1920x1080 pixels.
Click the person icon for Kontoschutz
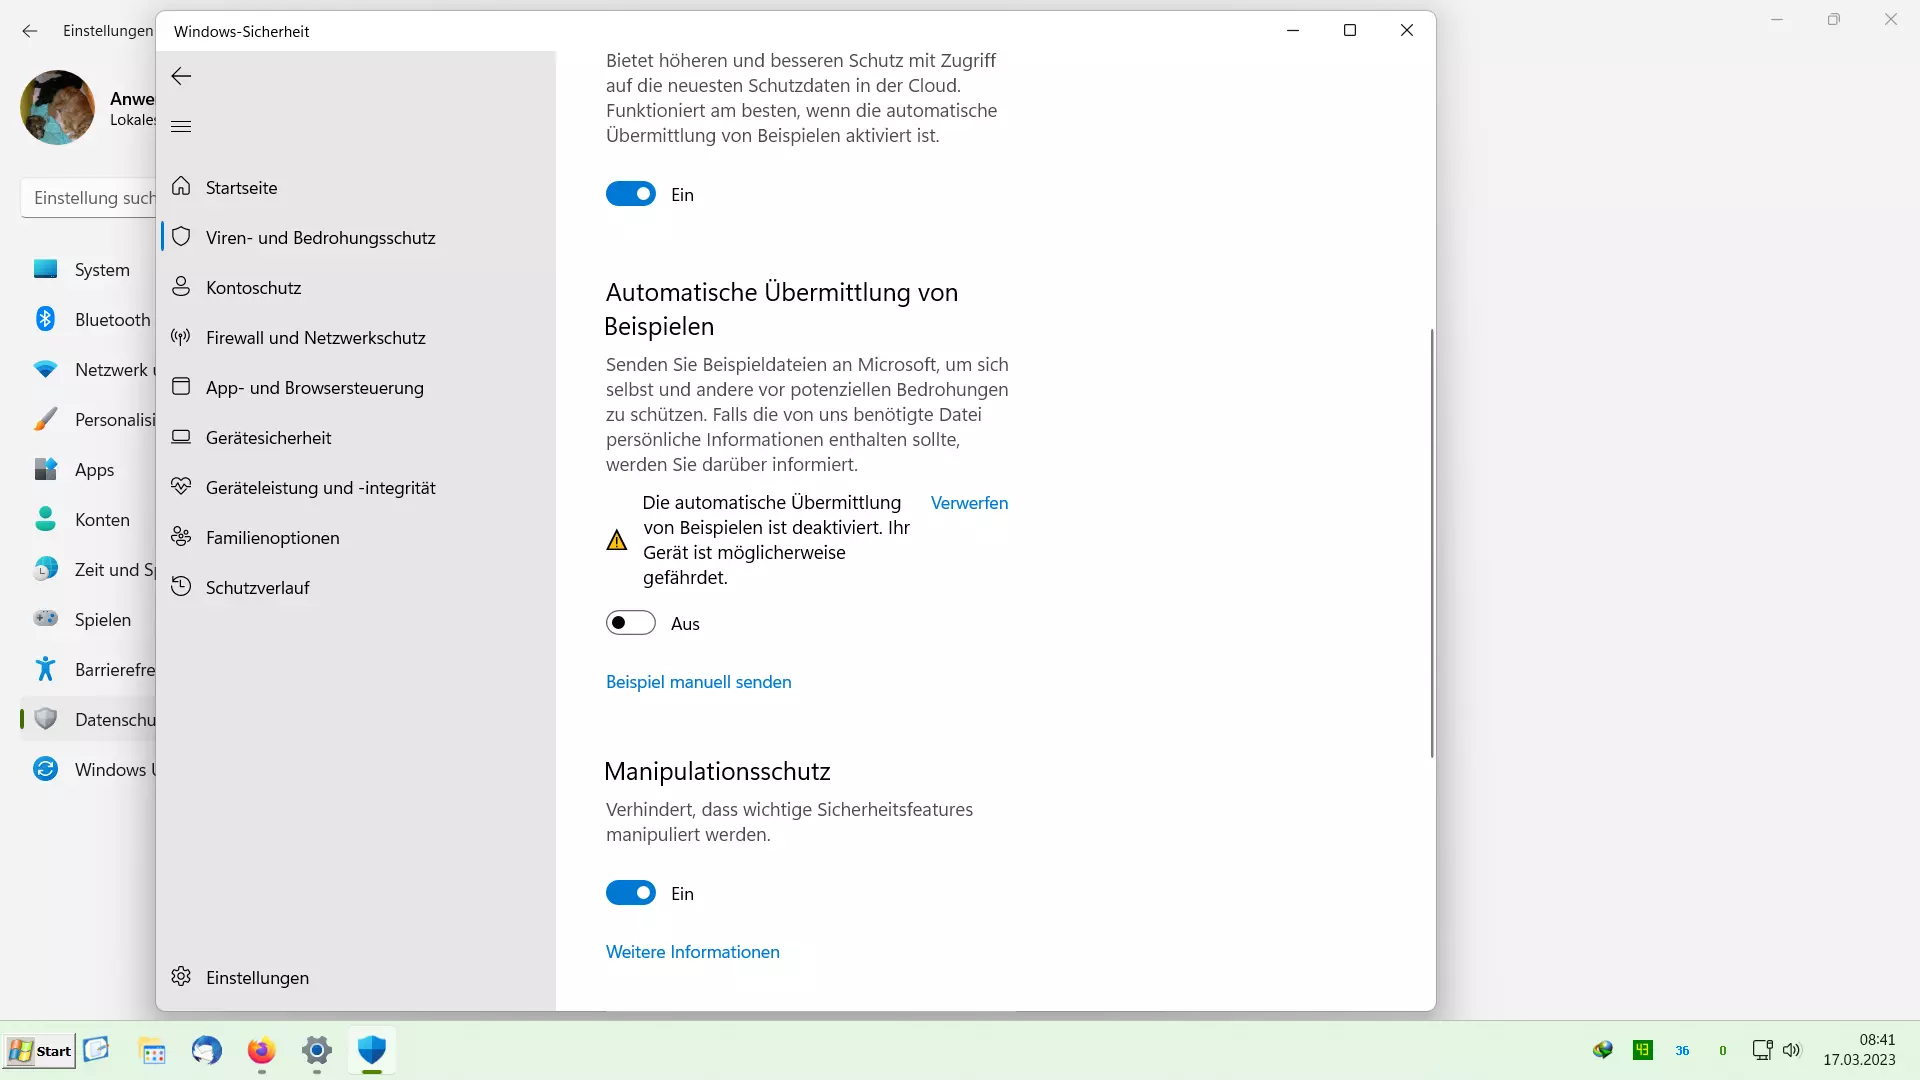pyautogui.click(x=181, y=287)
